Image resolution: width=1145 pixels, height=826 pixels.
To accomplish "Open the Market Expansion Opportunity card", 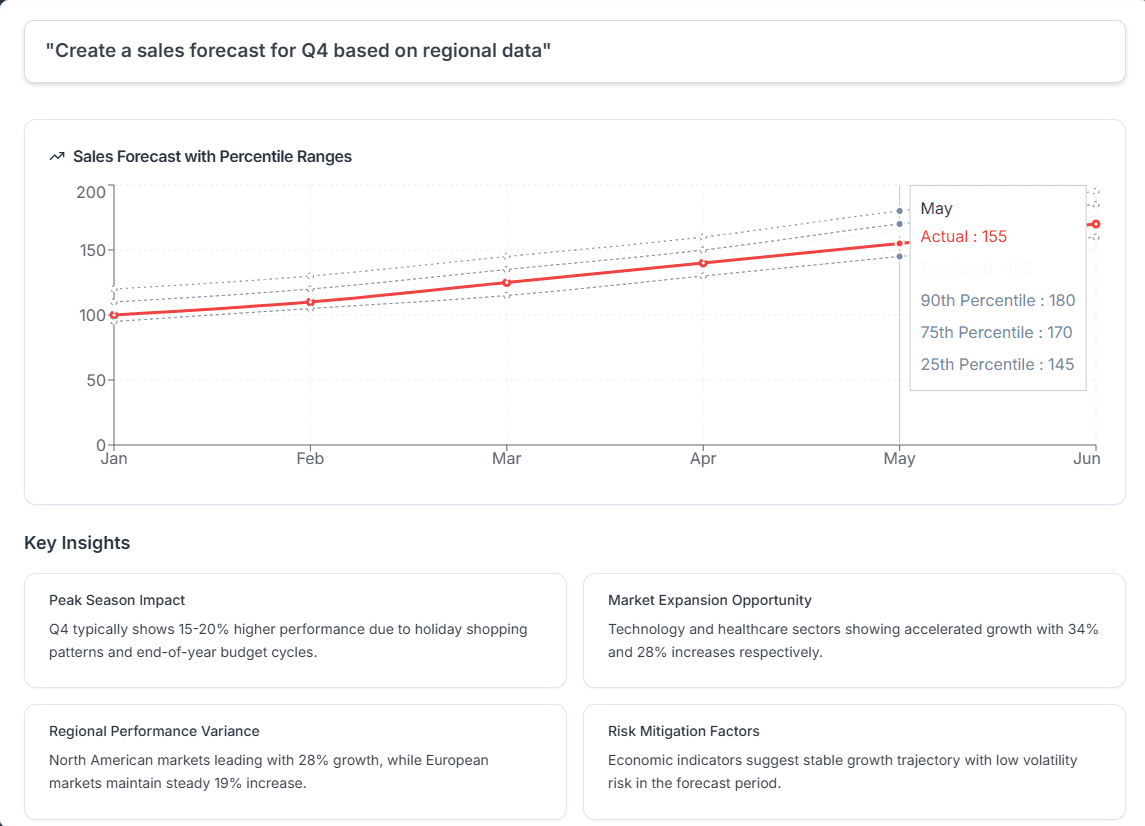I will coord(853,630).
